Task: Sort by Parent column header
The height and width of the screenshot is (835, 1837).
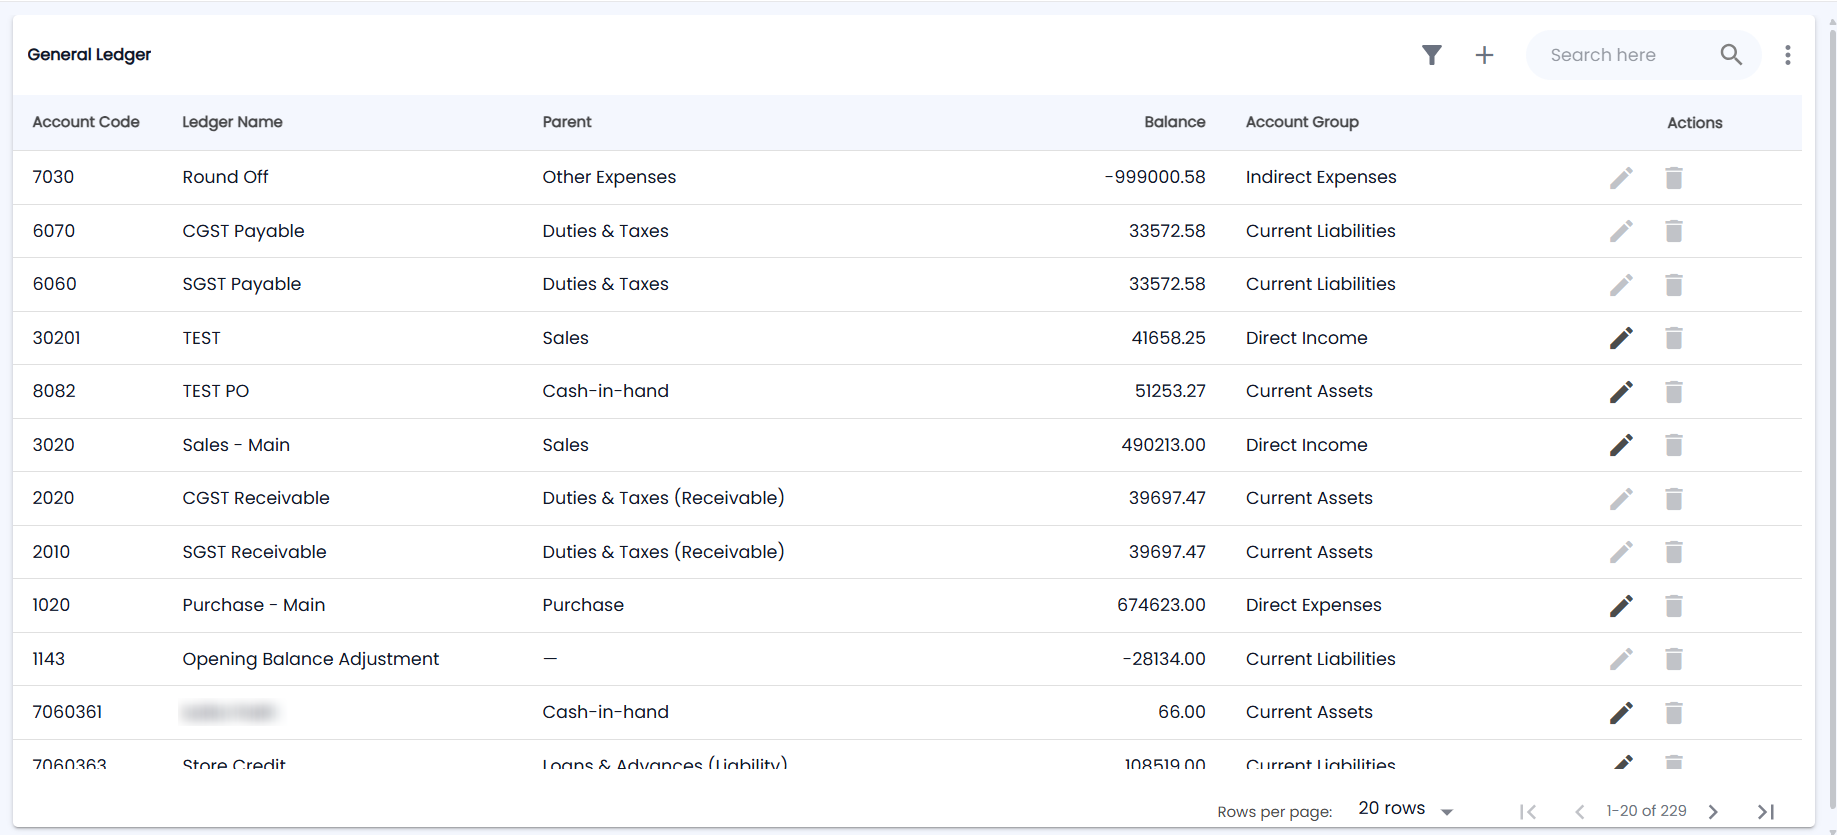Action: (x=567, y=122)
